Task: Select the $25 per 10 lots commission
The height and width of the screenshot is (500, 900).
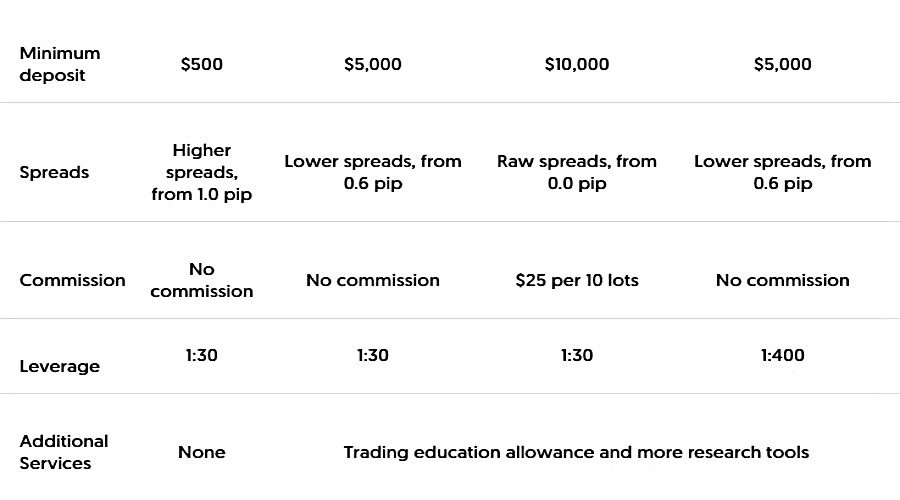Action: [x=577, y=280]
